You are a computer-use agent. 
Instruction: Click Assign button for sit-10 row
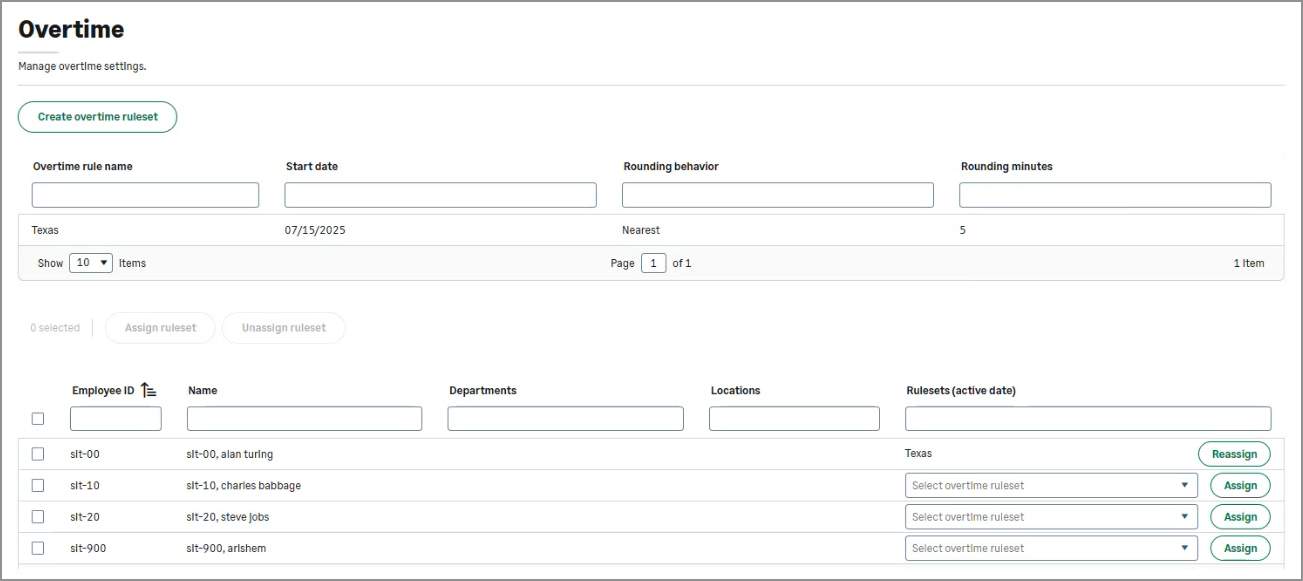[x=1240, y=486]
